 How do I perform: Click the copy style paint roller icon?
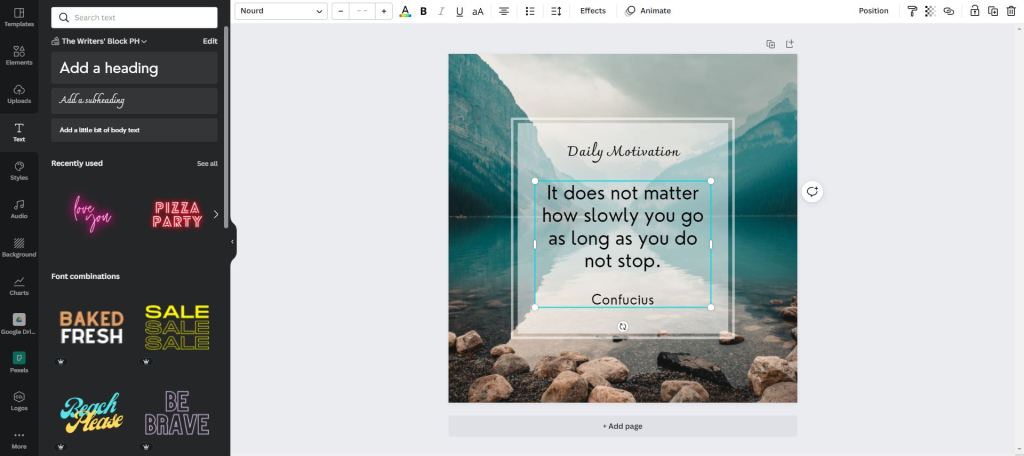[912, 11]
